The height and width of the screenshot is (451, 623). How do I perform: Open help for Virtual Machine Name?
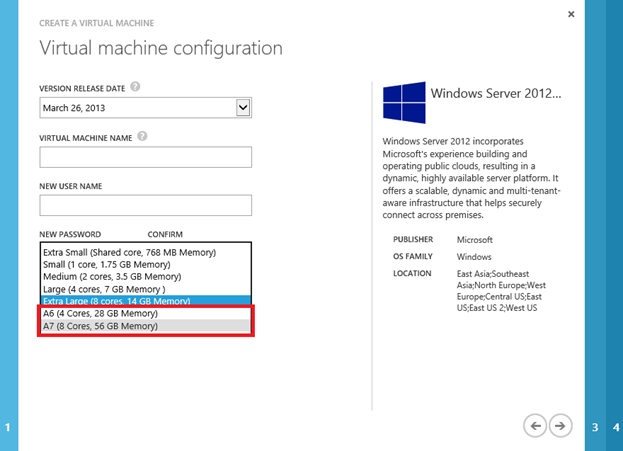coord(142,136)
